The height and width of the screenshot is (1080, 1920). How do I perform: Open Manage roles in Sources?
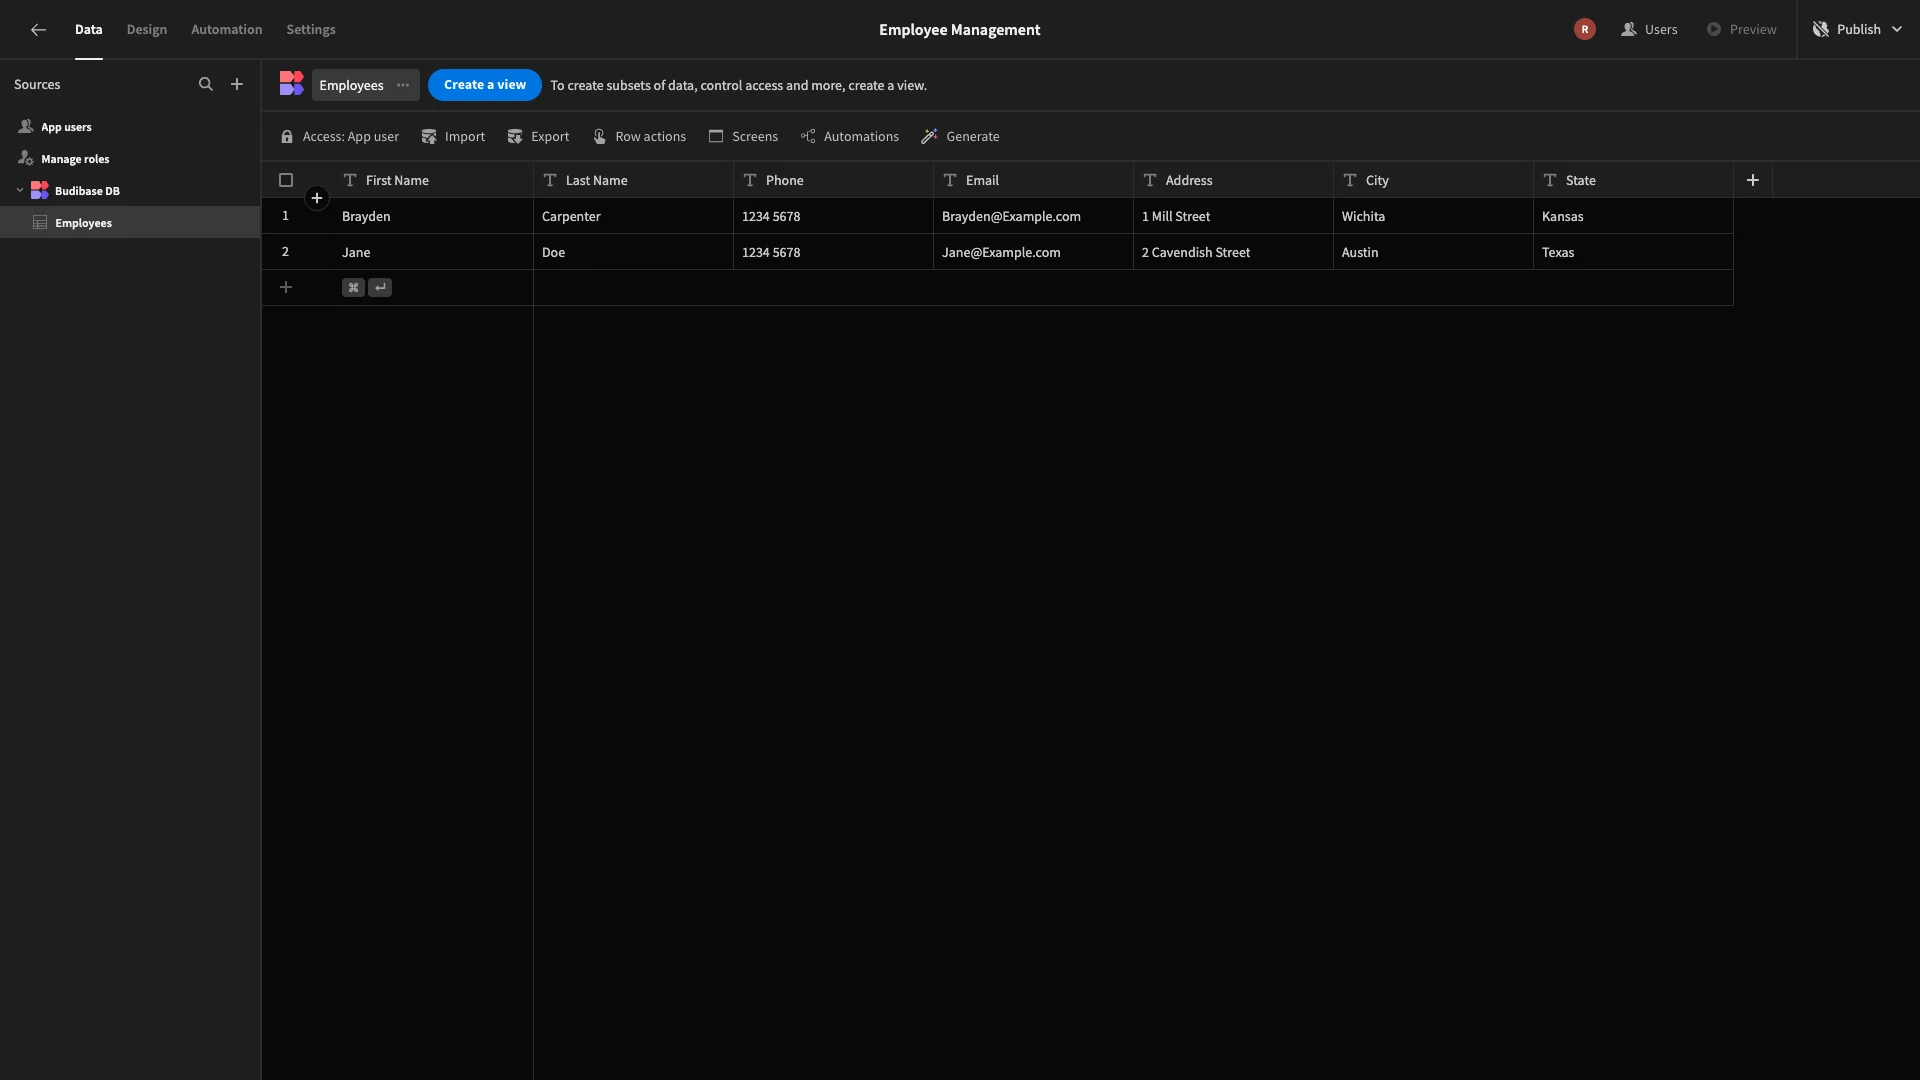point(130,159)
